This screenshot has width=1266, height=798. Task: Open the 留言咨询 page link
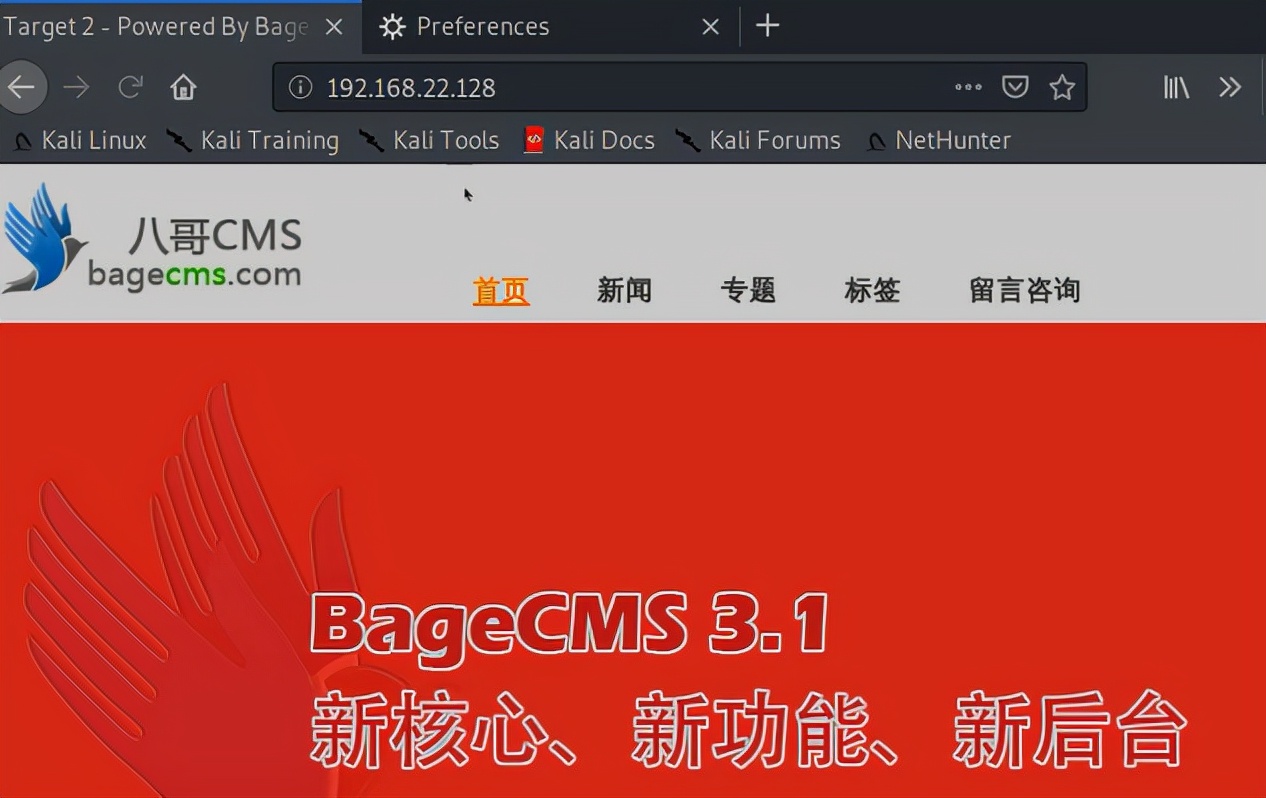click(x=1024, y=290)
